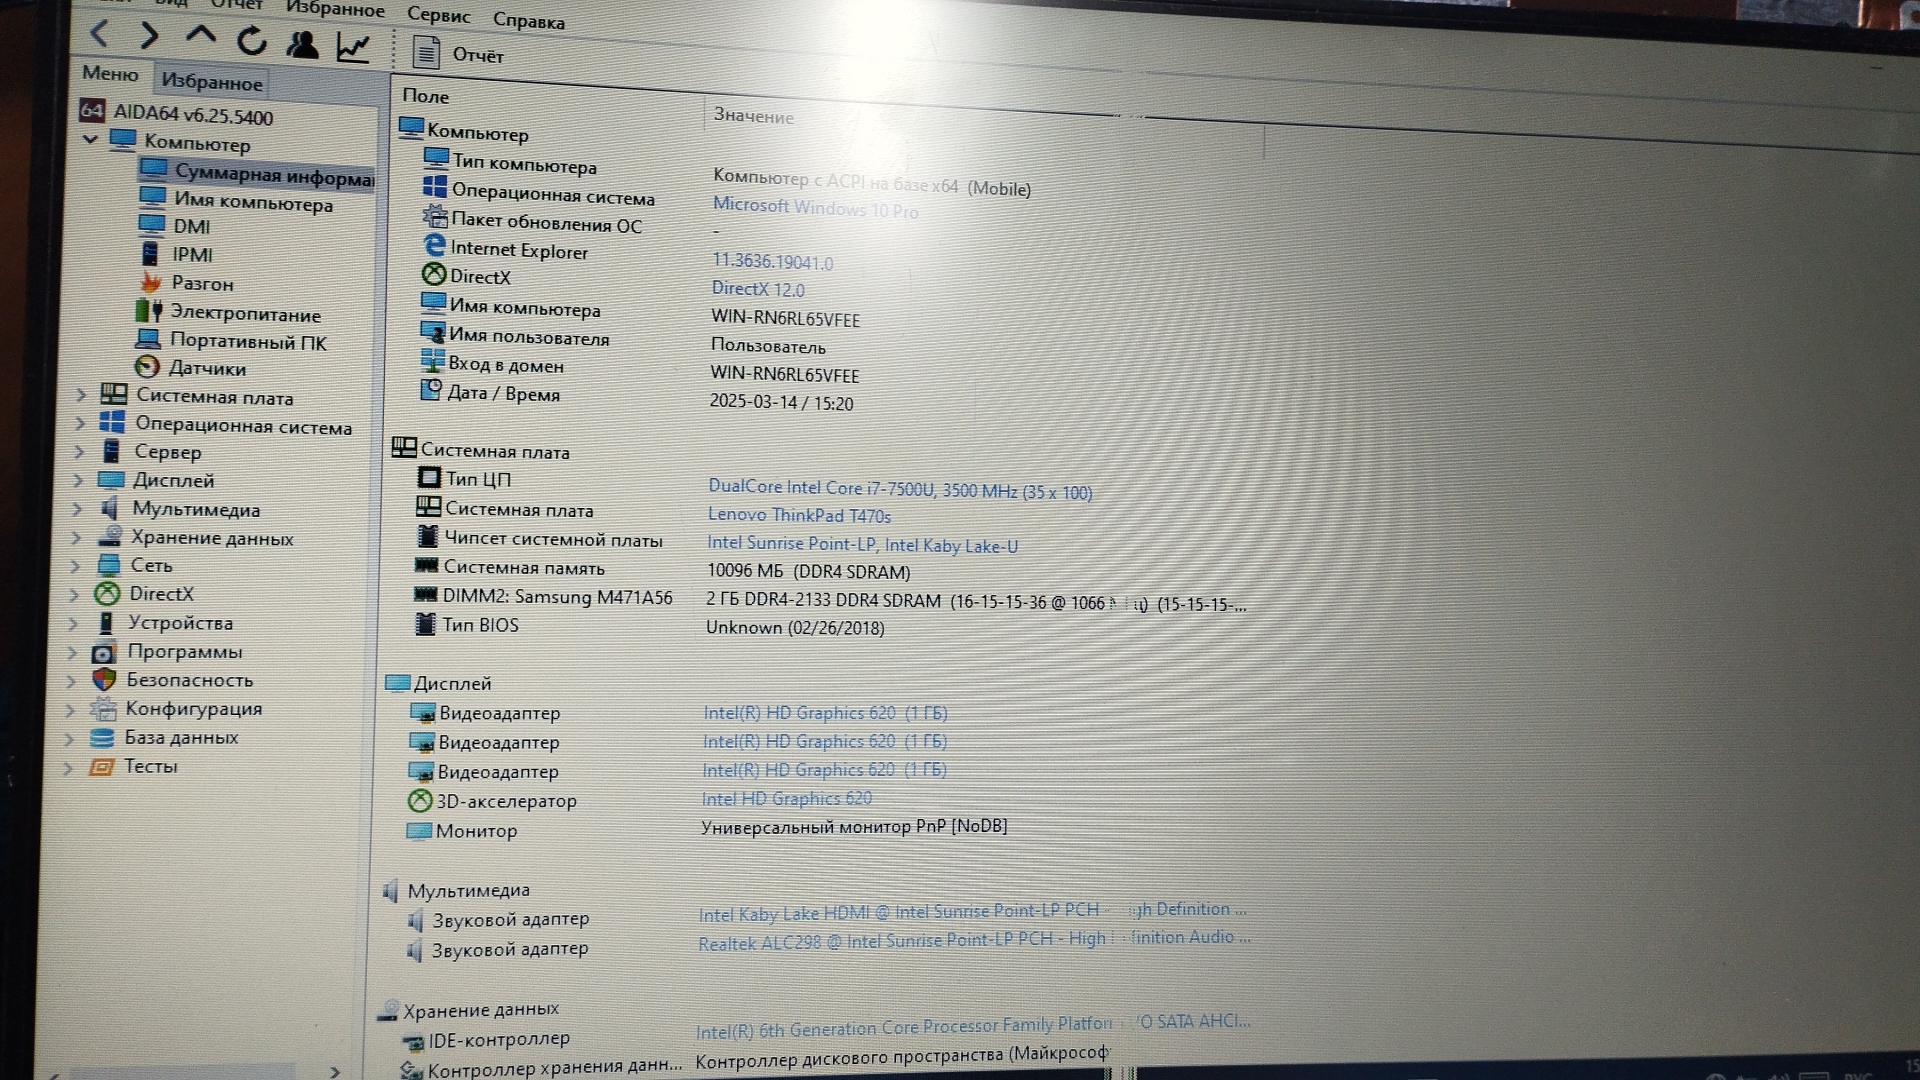Open Разгон overclock tree item
The image size is (1920, 1080).
202,283
